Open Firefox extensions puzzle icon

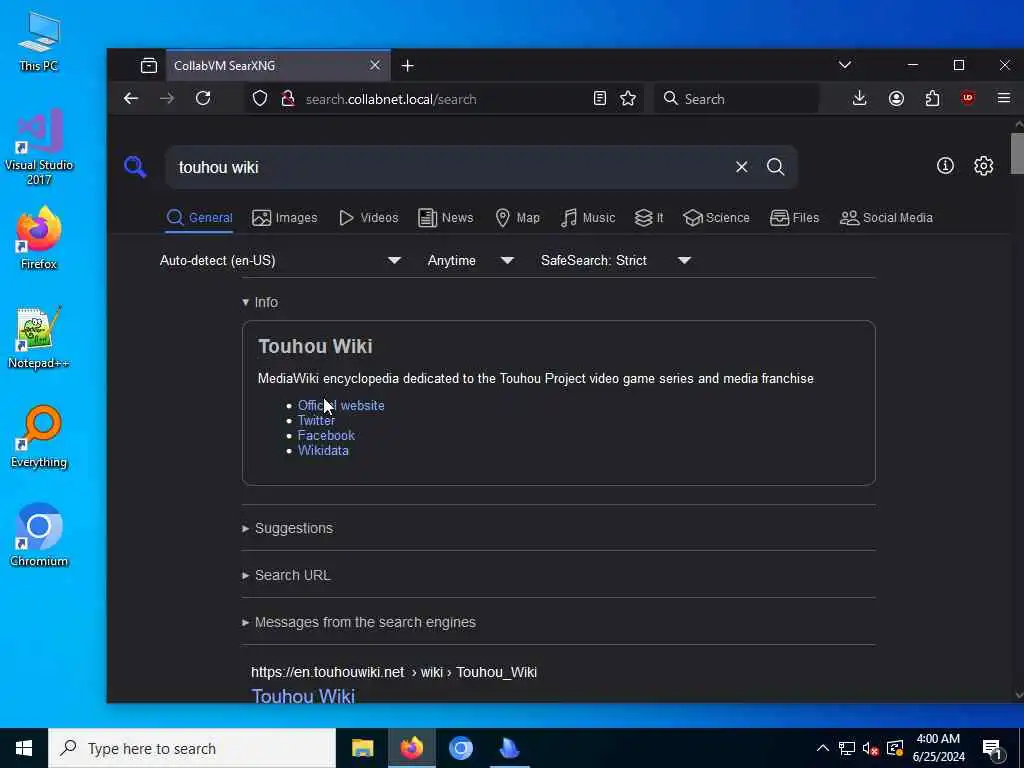coord(933,99)
